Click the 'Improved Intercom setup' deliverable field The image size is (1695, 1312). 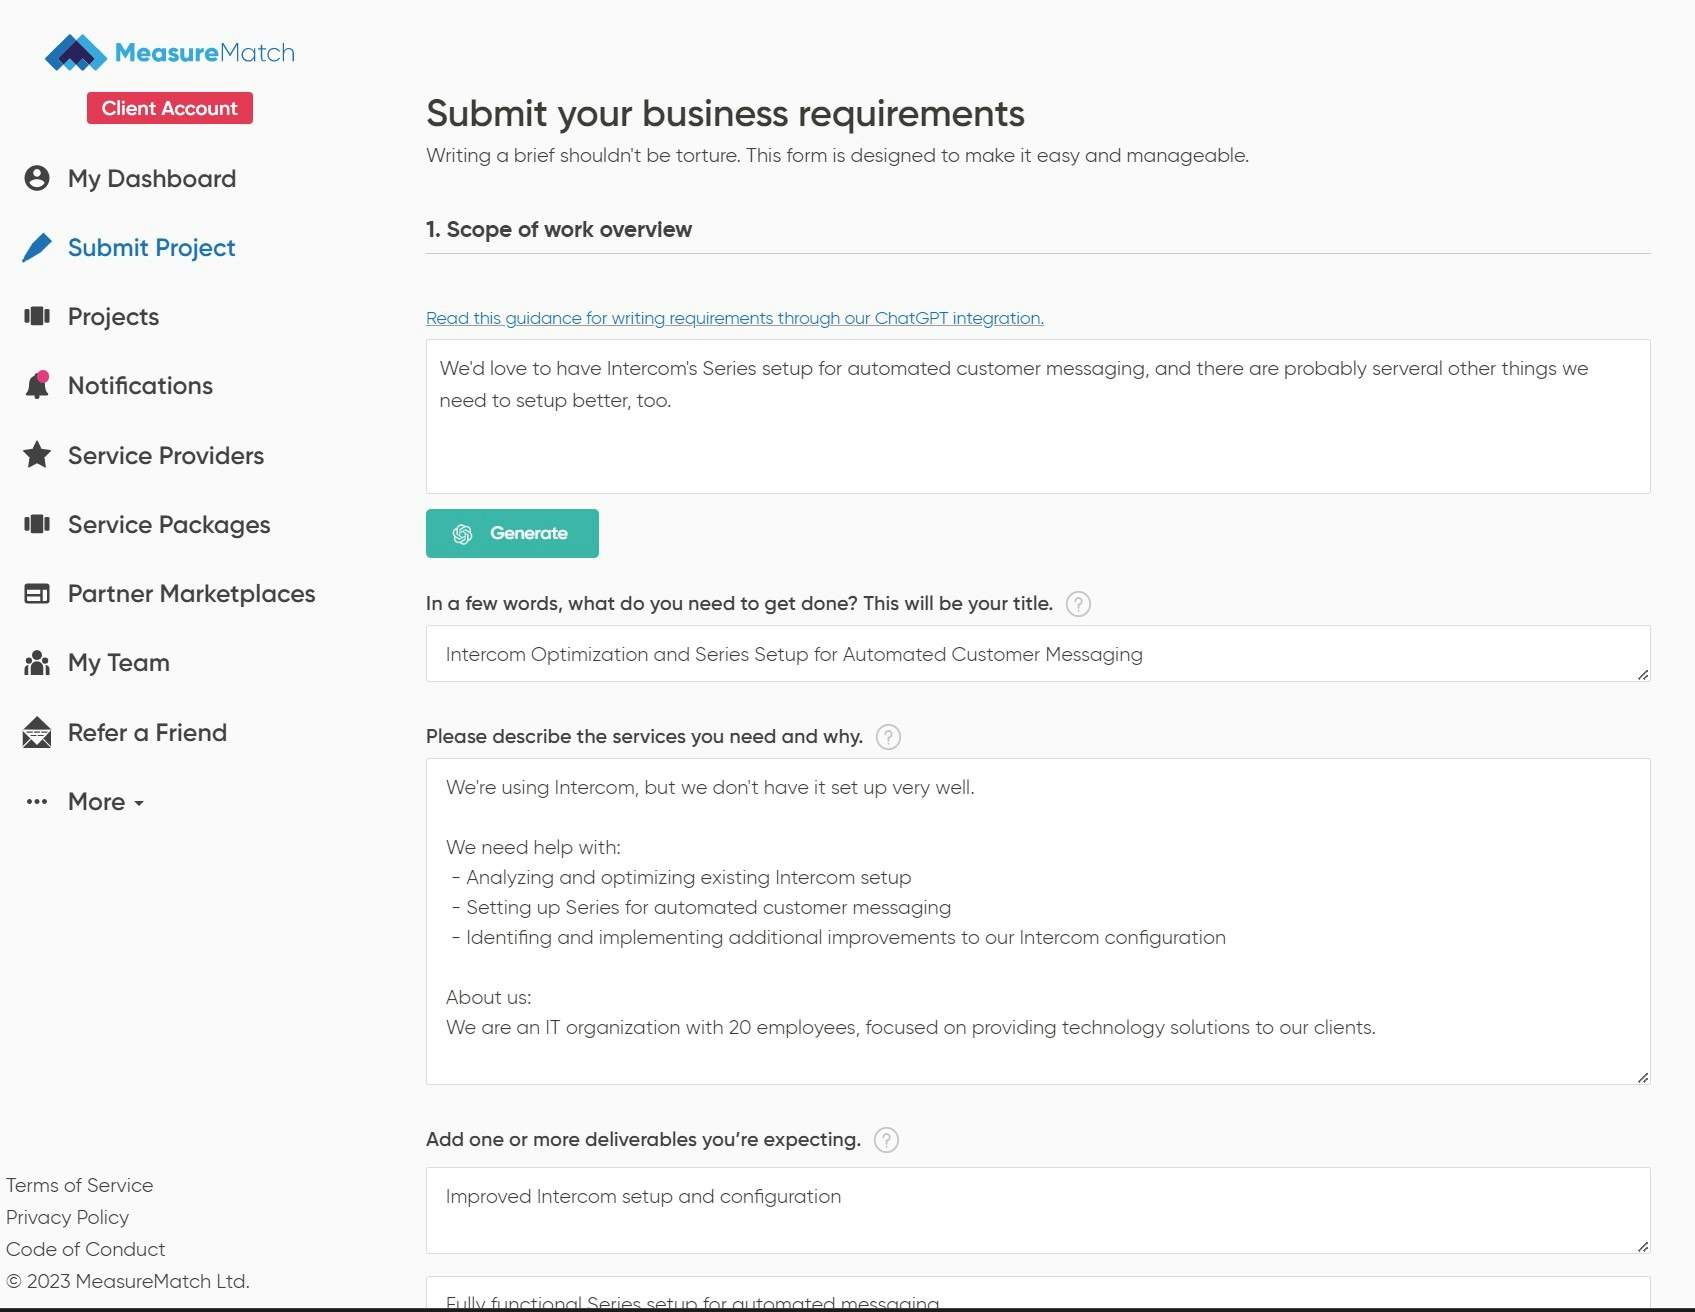tap(1038, 1210)
